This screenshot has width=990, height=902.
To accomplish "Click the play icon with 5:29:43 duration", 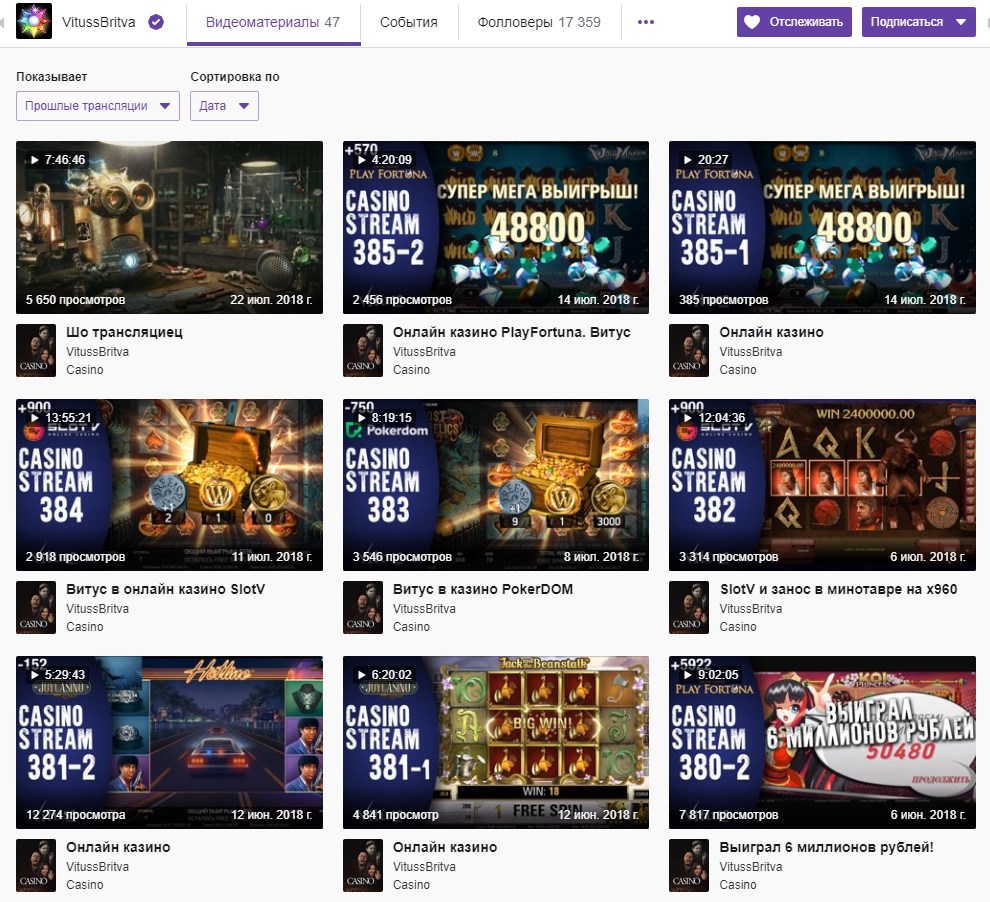I will pyautogui.click(x=35, y=674).
